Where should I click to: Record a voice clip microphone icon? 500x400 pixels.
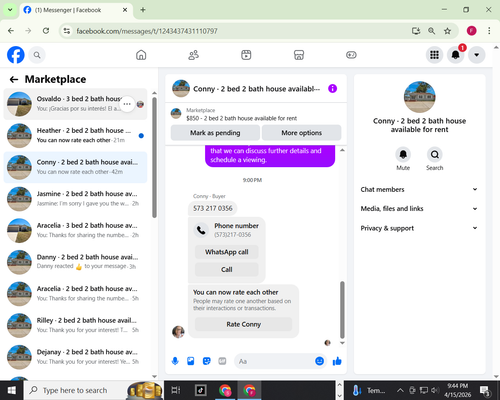pyautogui.click(x=175, y=361)
